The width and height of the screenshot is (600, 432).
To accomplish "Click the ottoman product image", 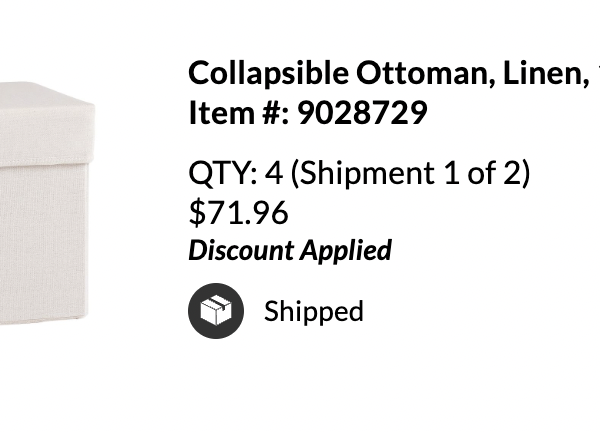I will pyautogui.click(x=47, y=203).
